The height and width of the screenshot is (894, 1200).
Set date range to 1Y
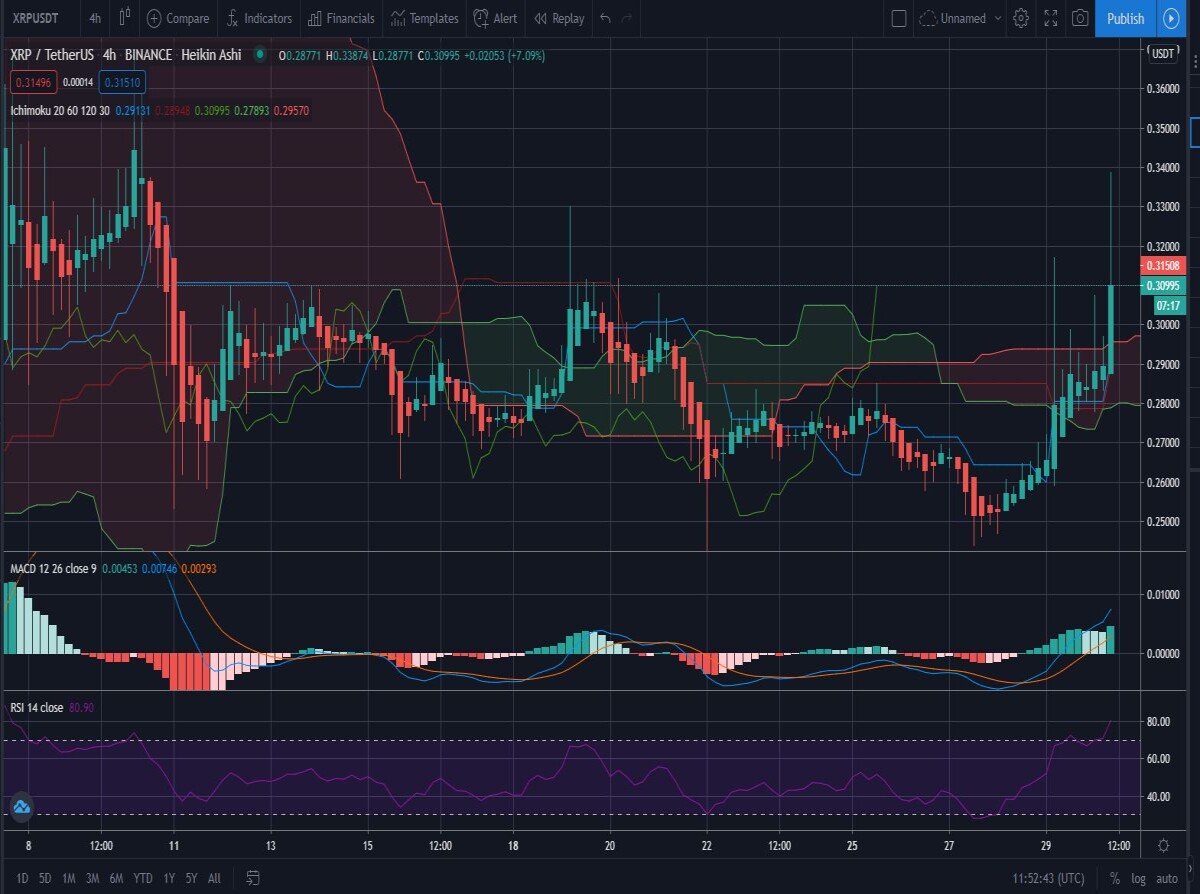pyautogui.click(x=170, y=878)
